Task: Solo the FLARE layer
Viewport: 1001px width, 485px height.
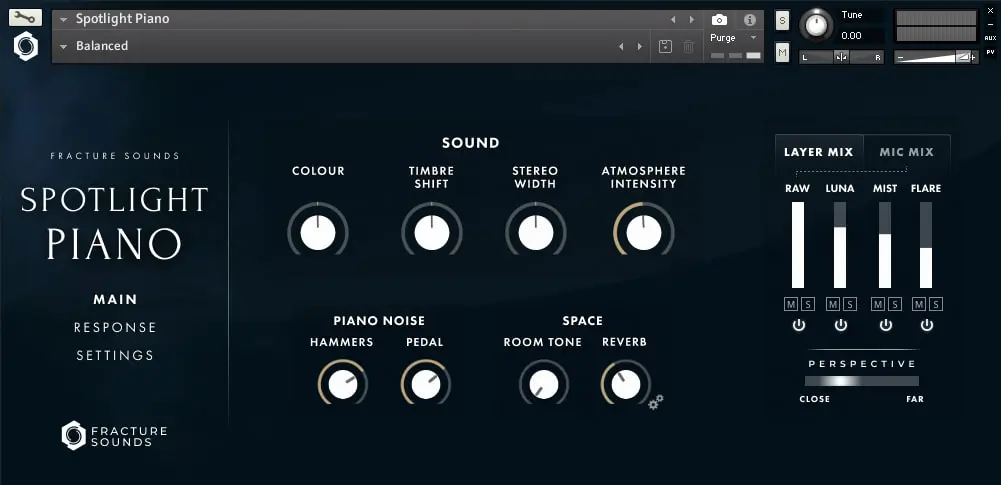Action: point(936,304)
